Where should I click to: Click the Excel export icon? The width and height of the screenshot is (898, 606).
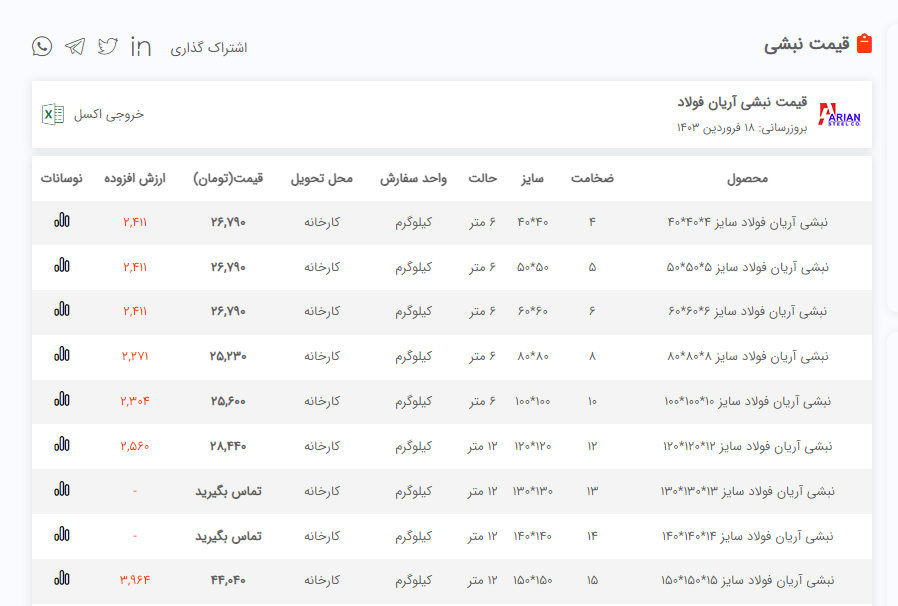[x=52, y=114]
